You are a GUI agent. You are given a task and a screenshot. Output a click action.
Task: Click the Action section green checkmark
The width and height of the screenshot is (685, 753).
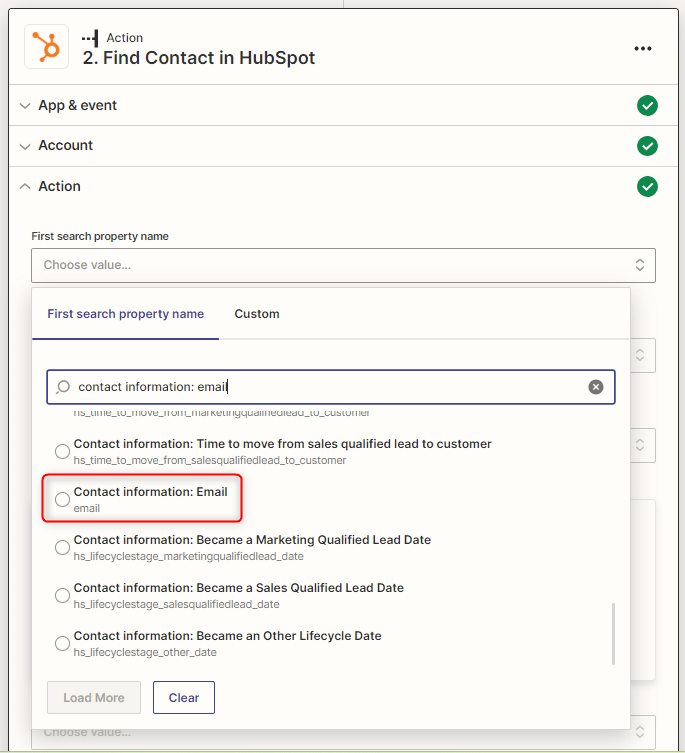[647, 186]
